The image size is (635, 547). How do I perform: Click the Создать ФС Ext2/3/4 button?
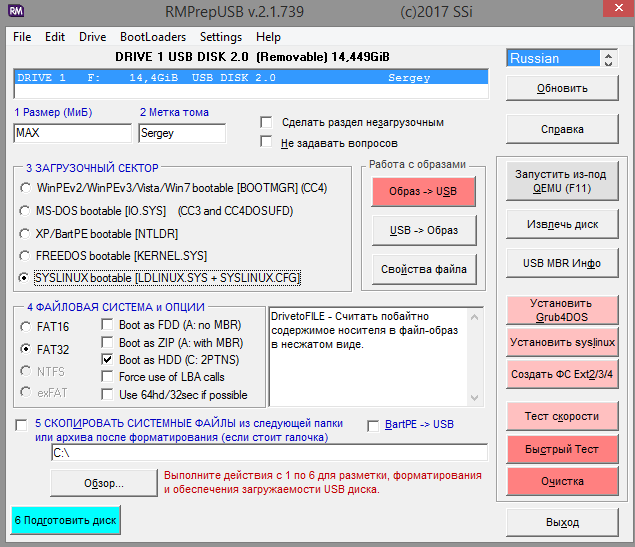(562, 374)
